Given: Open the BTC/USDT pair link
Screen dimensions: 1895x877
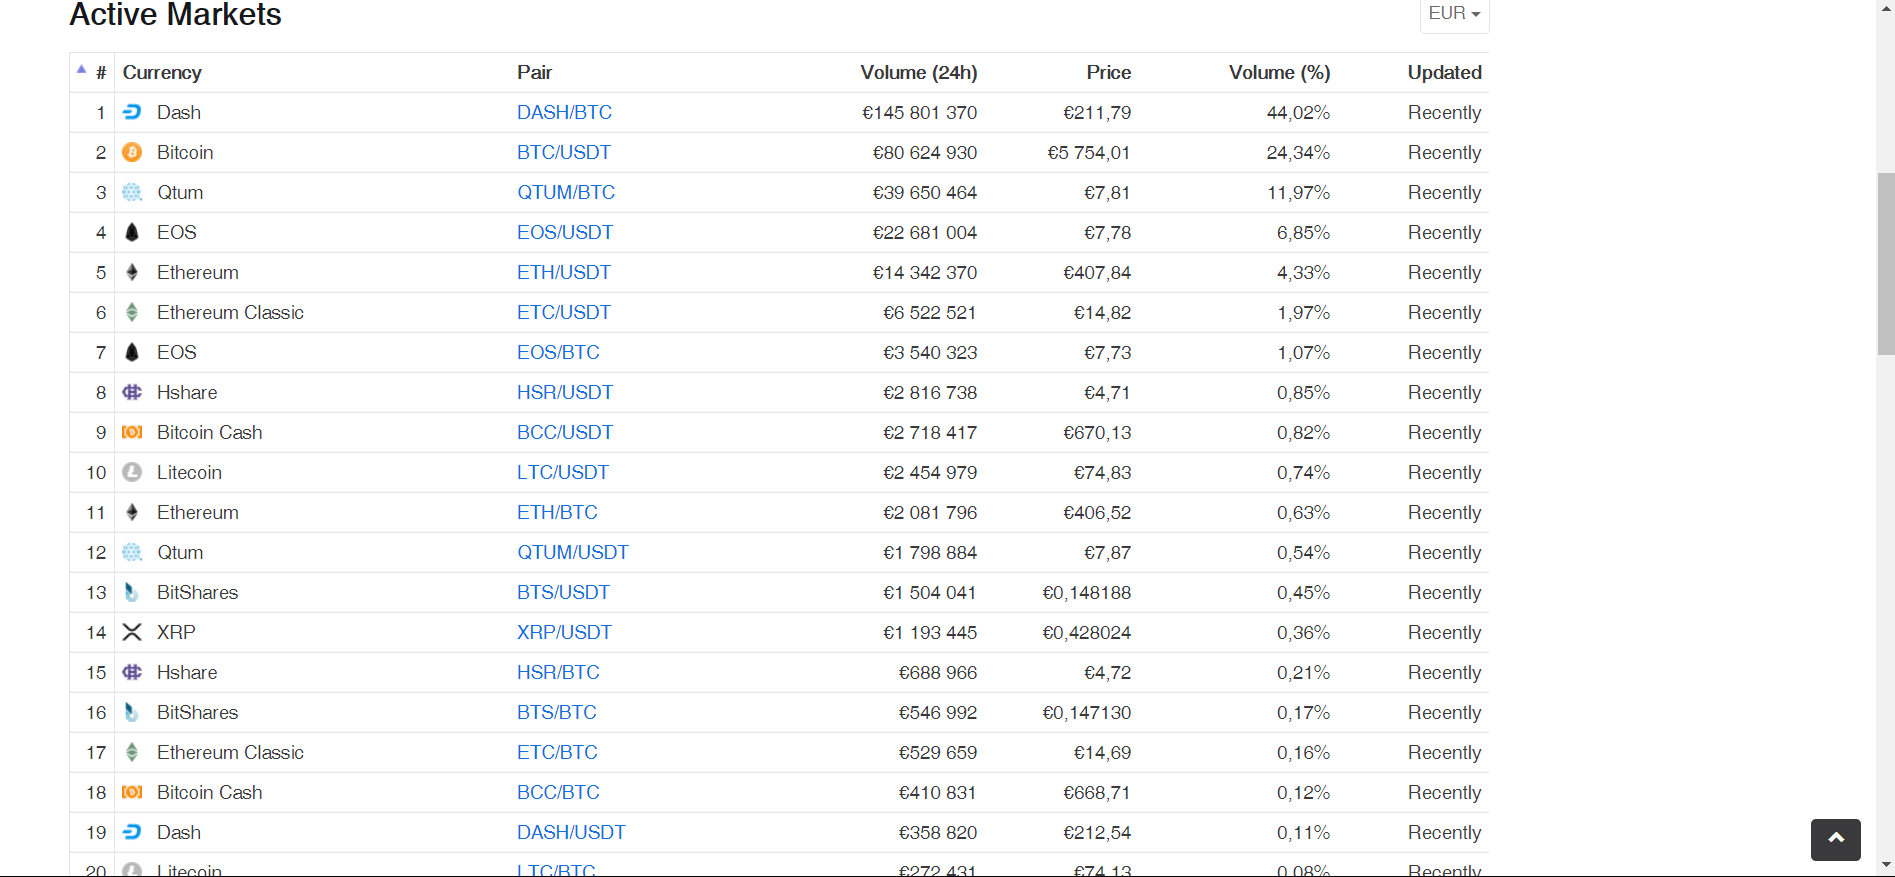Looking at the screenshot, I should (x=563, y=152).
